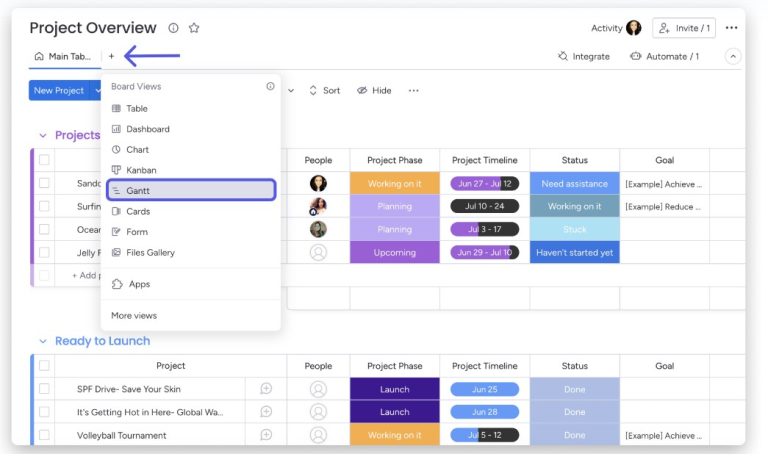Collapse the Projects group chevron
This screenshot has width=768, height=465.
click(x=43, y=136)
